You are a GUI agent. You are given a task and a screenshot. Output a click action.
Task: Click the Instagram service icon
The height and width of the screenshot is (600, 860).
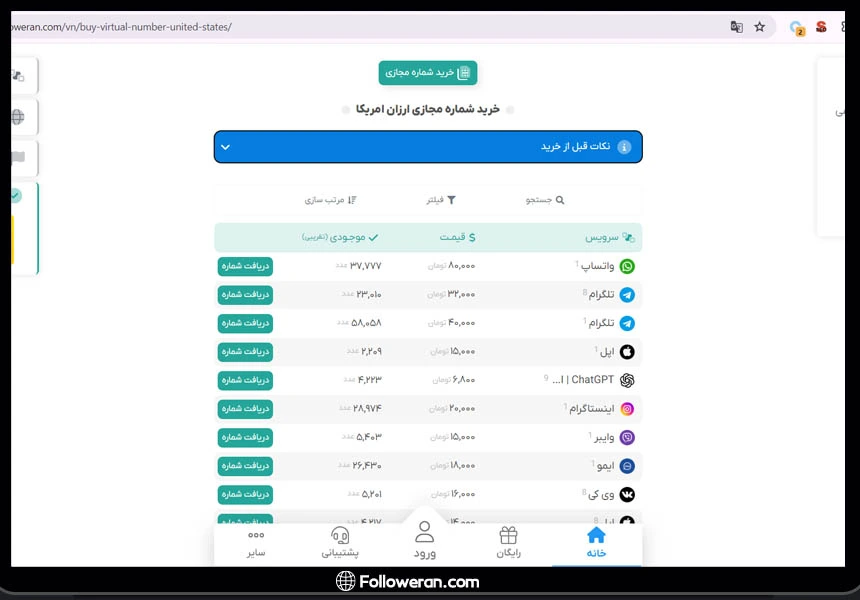tap(627, 409)
